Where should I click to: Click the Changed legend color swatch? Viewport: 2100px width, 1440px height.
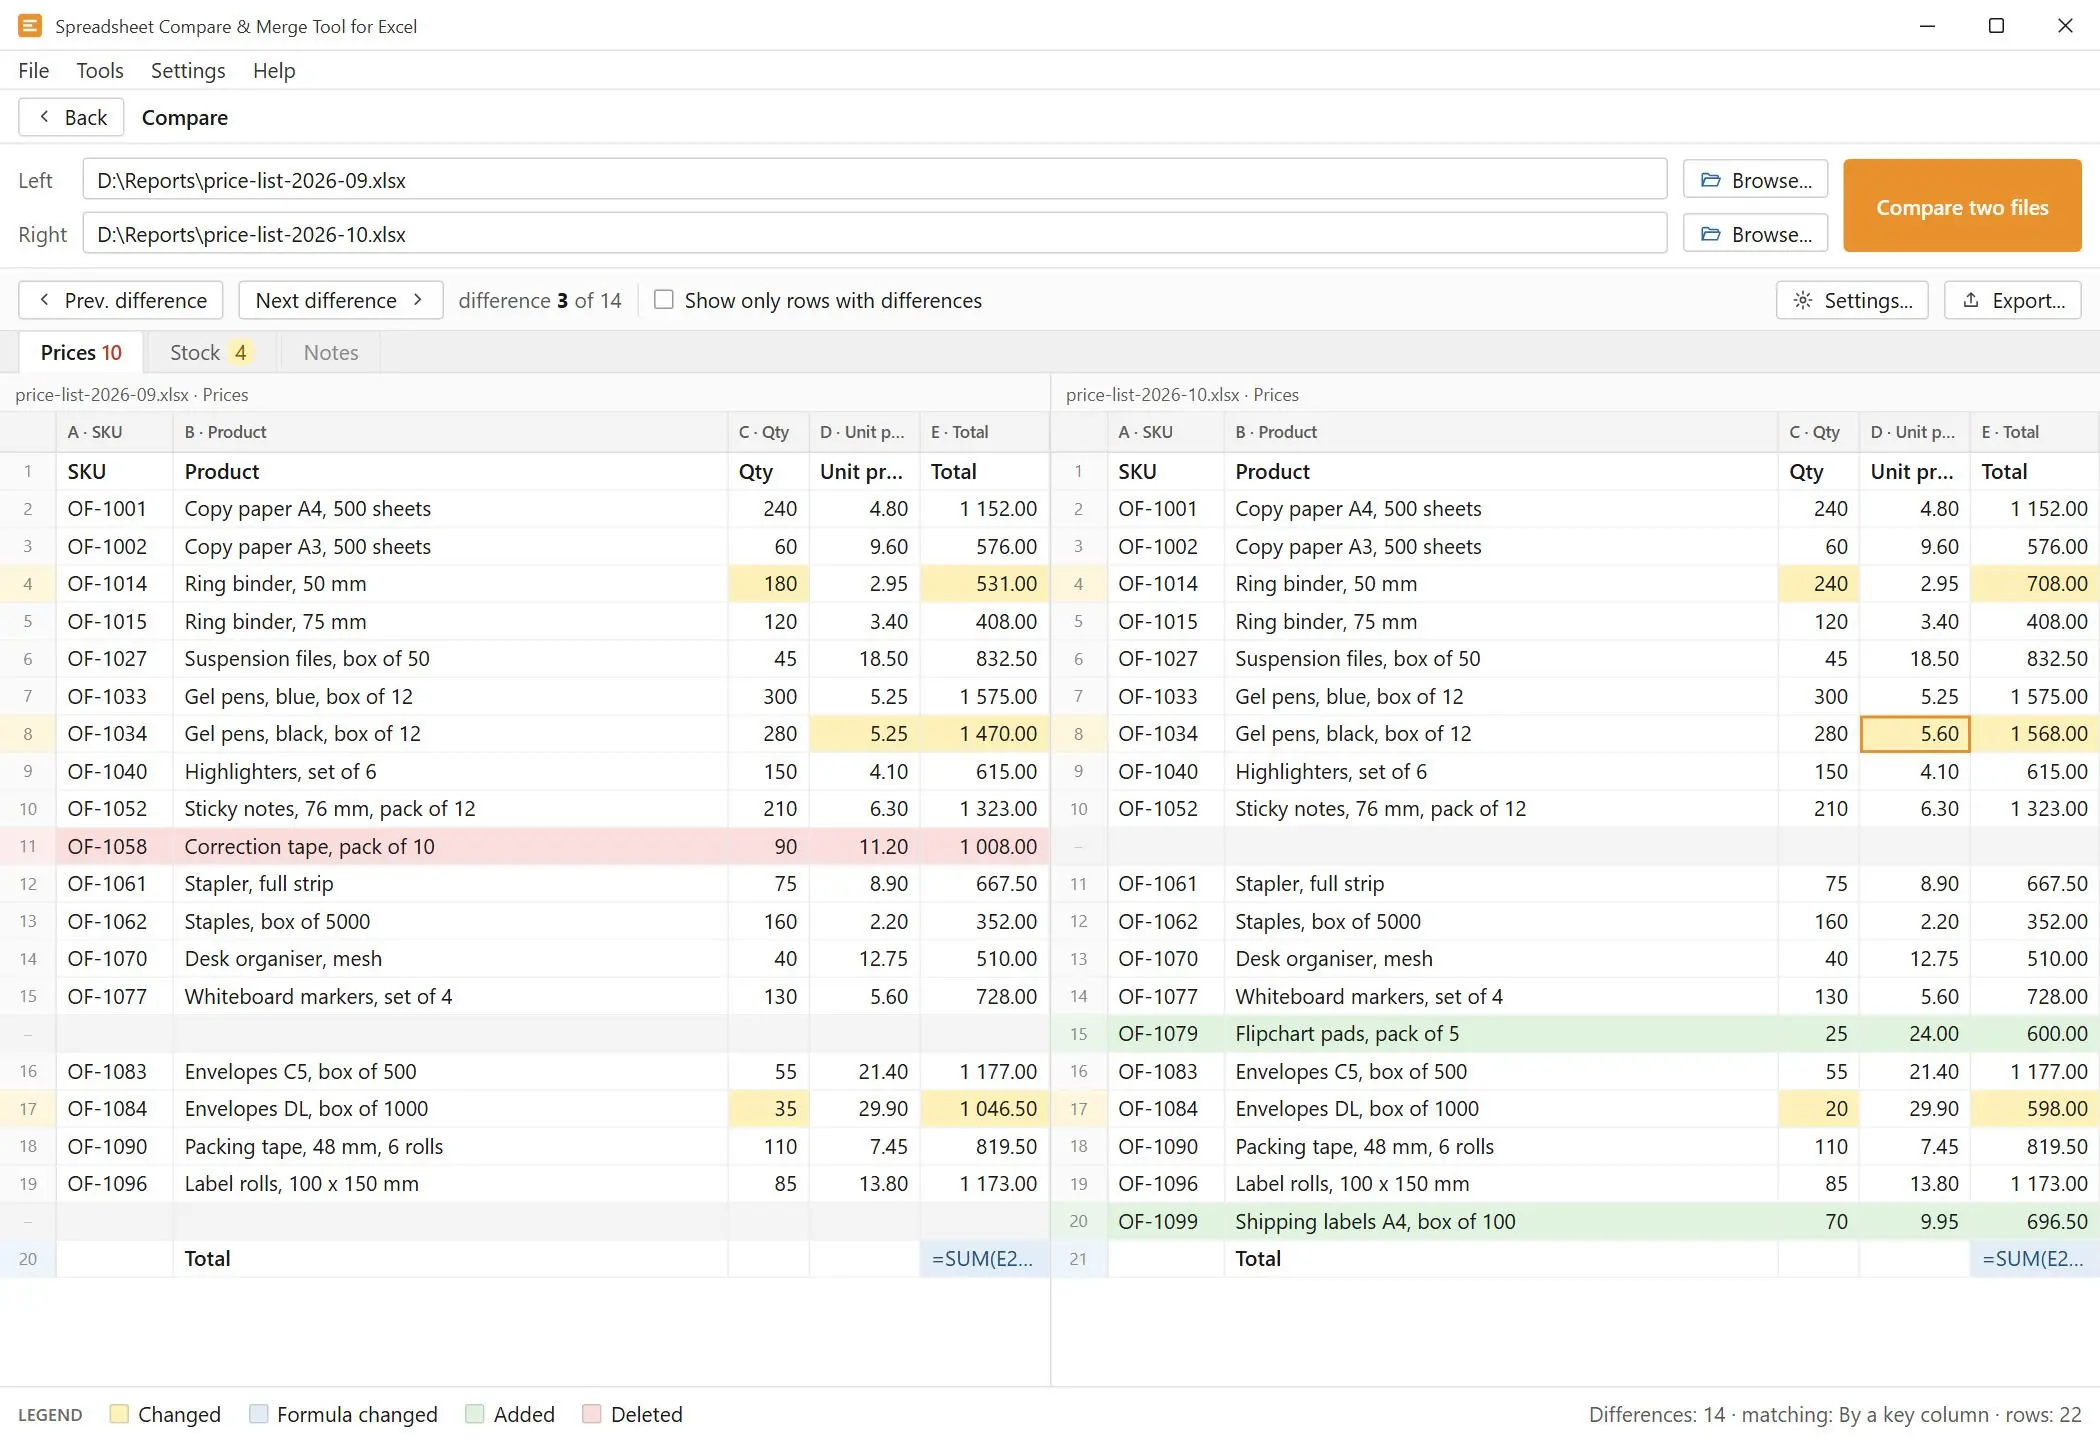[x=119, y=1414]
